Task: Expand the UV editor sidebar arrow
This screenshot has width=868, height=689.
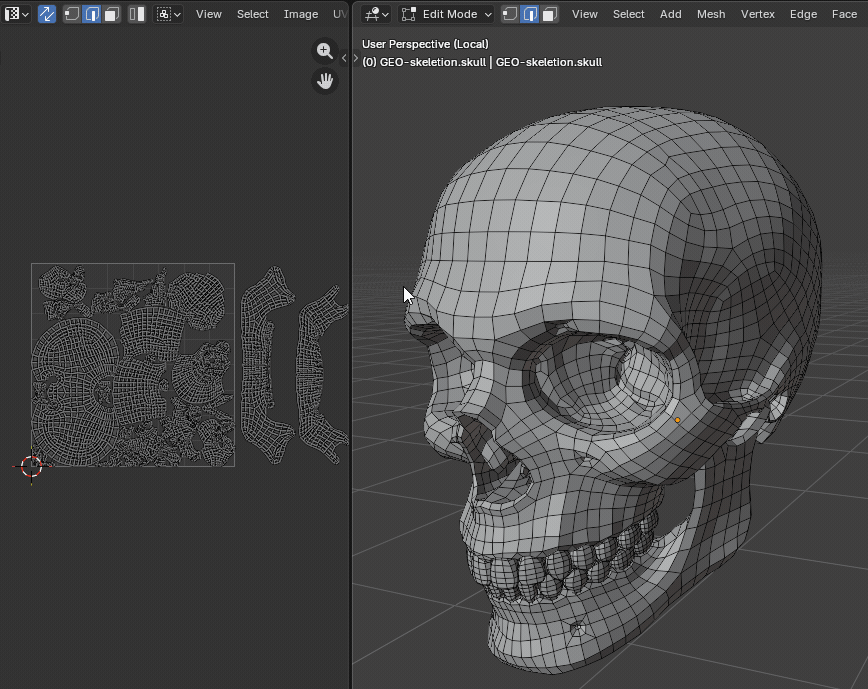Action: tap(344, 58)
